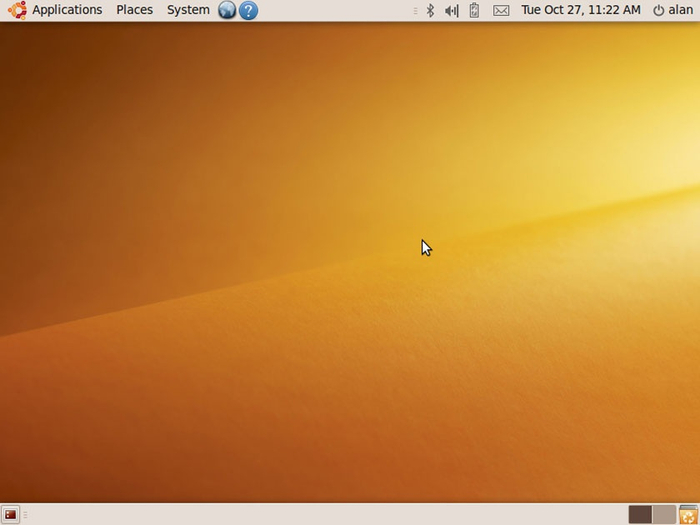Open the Applications menu
This screenshot has width=700, height=525.
pyautogui.click(x=67, y=10)
